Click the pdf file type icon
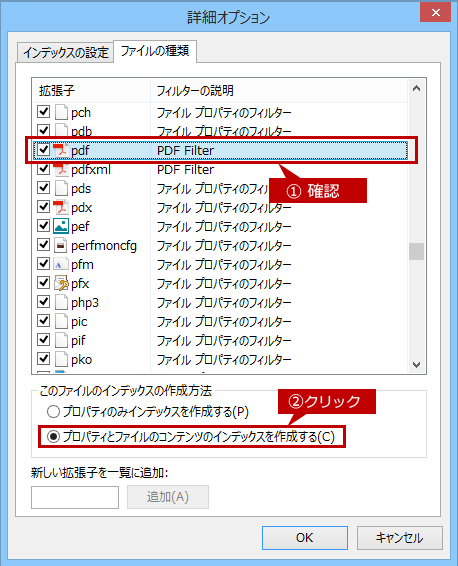 (x=61, y=150)
